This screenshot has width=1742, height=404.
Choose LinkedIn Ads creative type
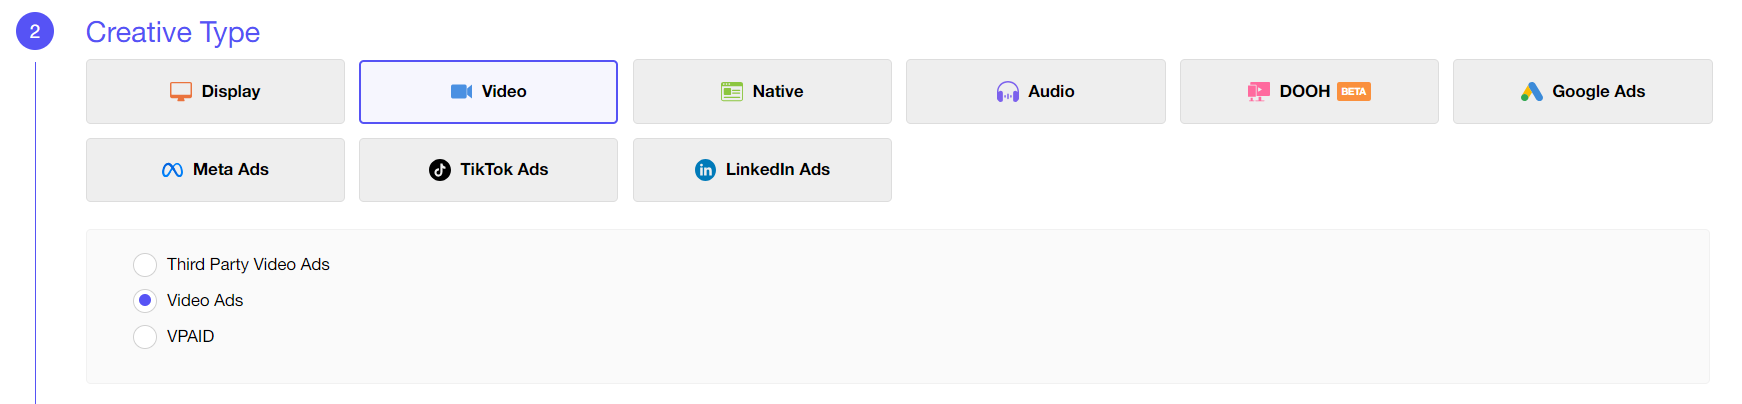pos(762,170)
